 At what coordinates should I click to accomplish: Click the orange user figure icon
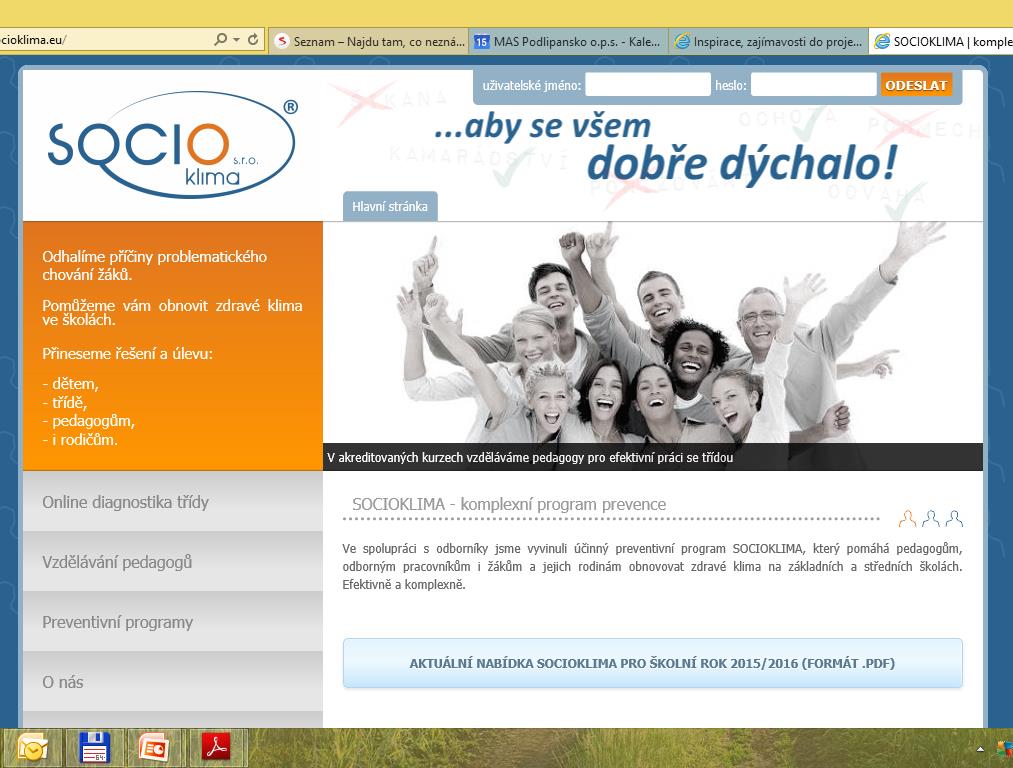(x=907, y=518)
